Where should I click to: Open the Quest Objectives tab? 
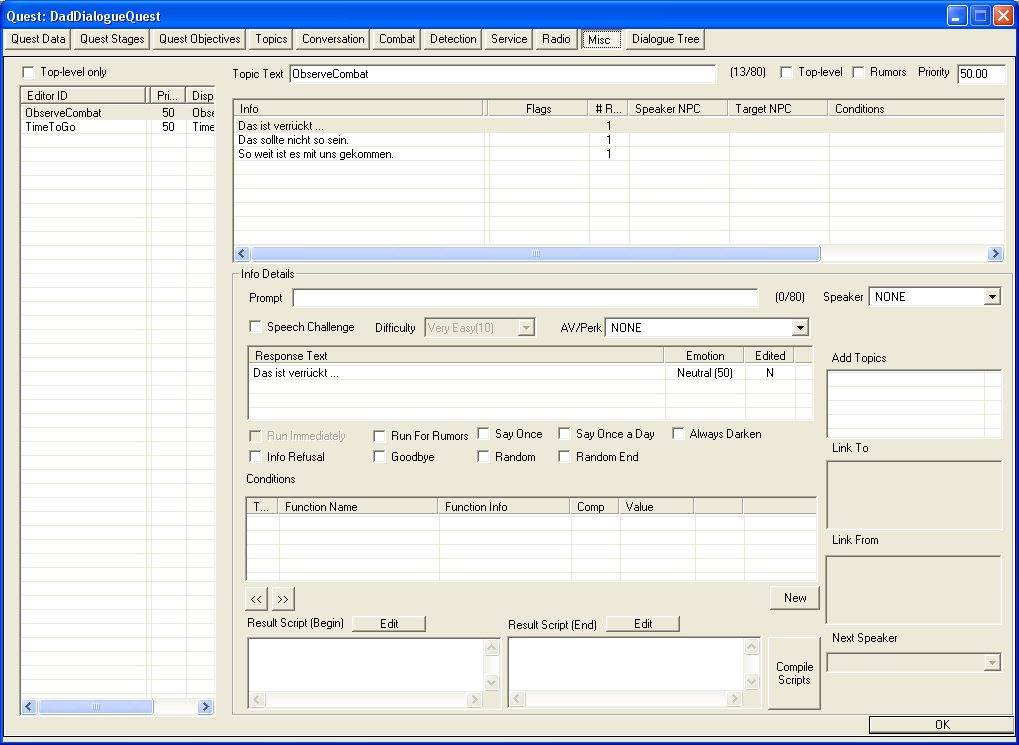coord(200,39)
